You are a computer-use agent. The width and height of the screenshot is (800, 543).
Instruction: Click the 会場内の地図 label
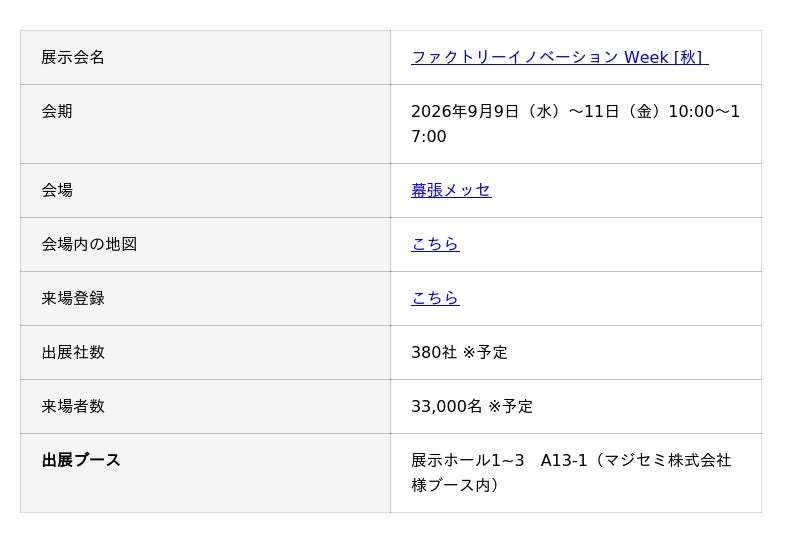89,244
